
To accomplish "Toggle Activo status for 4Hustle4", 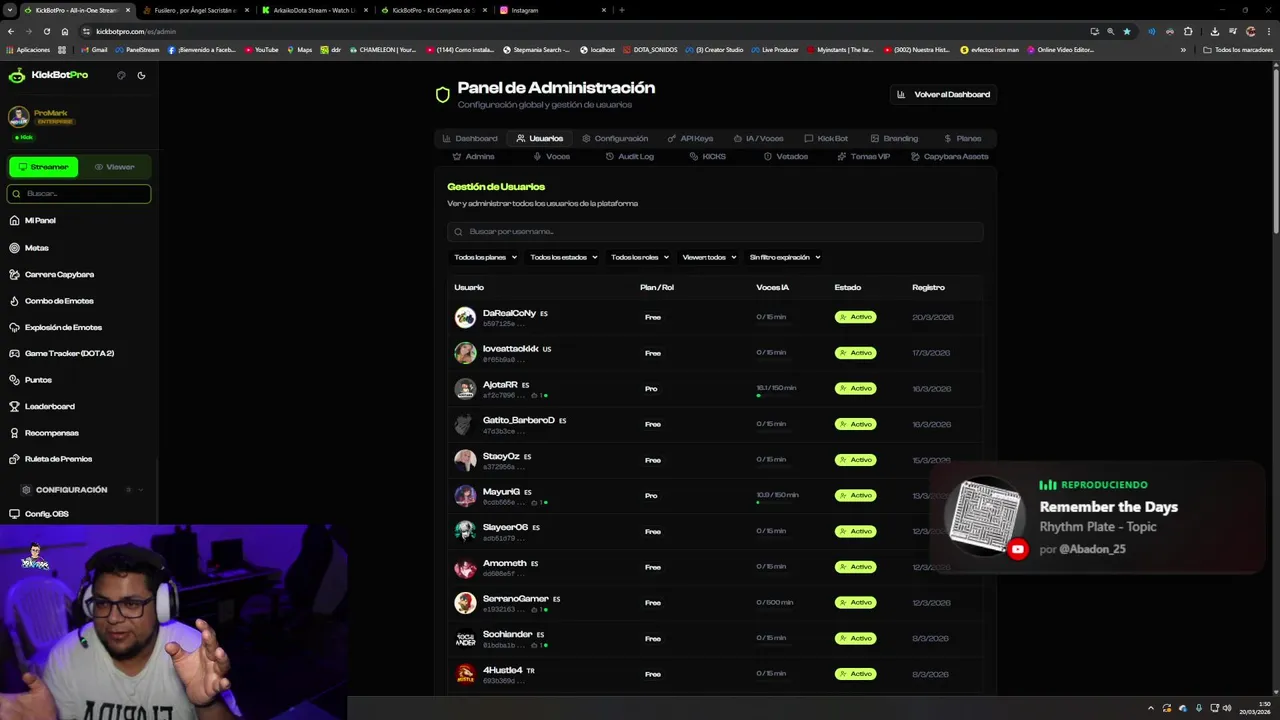I will [x=856, y=674].
